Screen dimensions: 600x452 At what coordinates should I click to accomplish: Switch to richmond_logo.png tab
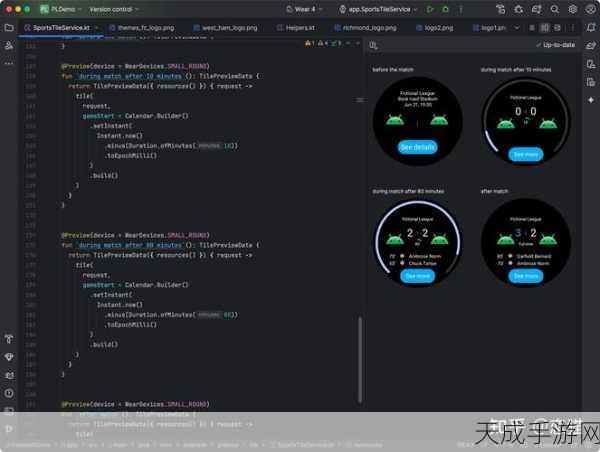tap(365, 28)
